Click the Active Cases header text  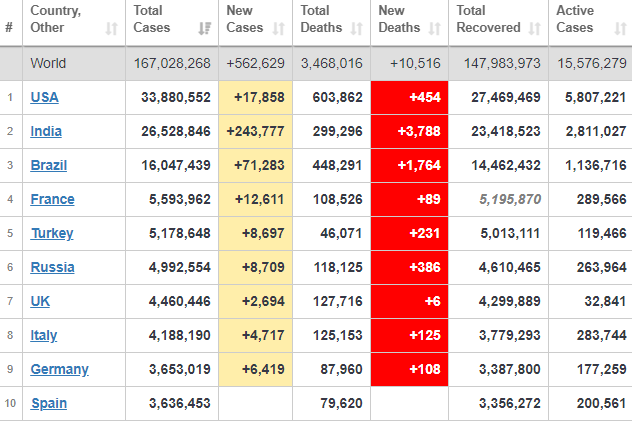point(575,19)
